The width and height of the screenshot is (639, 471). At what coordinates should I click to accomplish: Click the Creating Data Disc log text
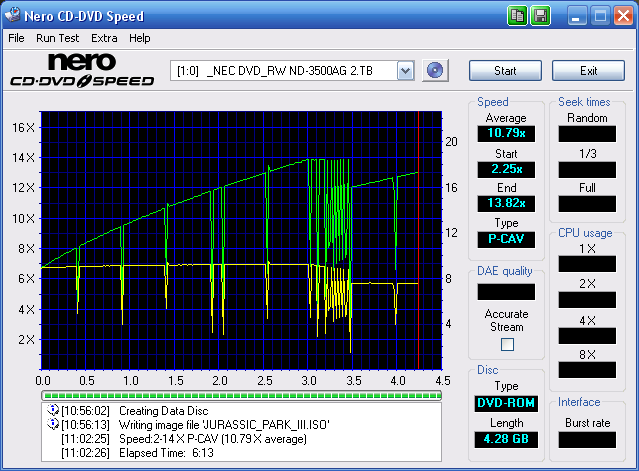click(163, 411)
